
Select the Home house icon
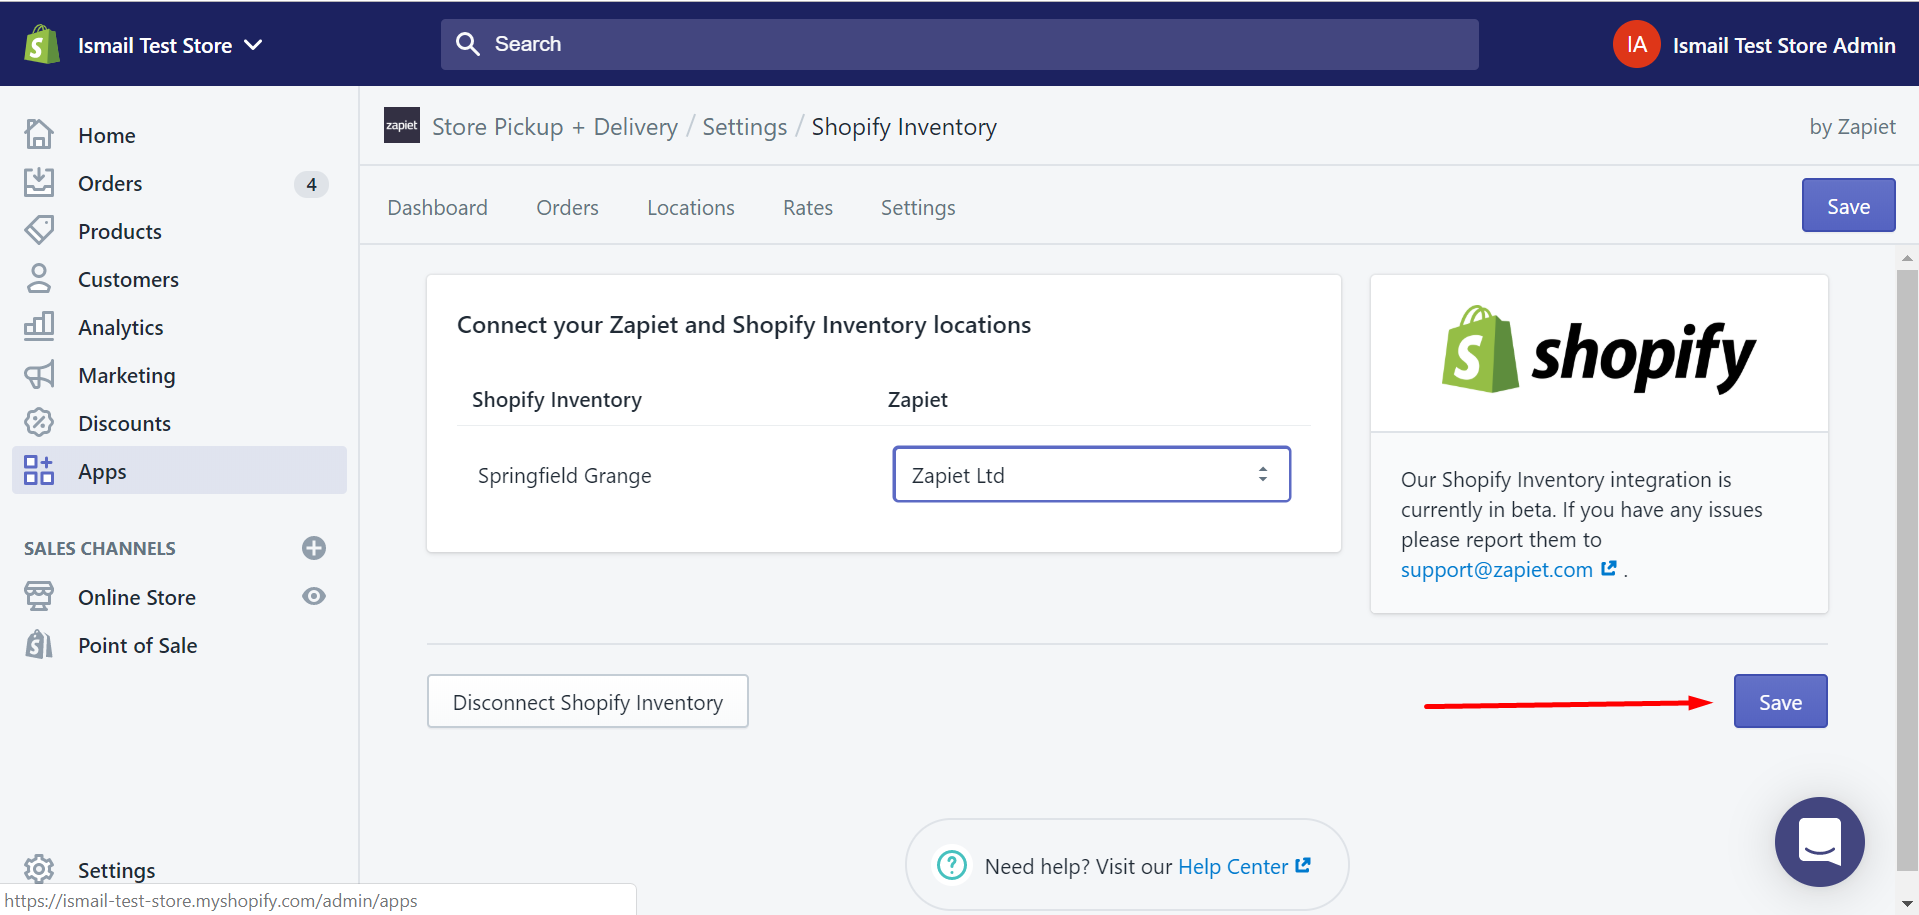tap(39, 134)
